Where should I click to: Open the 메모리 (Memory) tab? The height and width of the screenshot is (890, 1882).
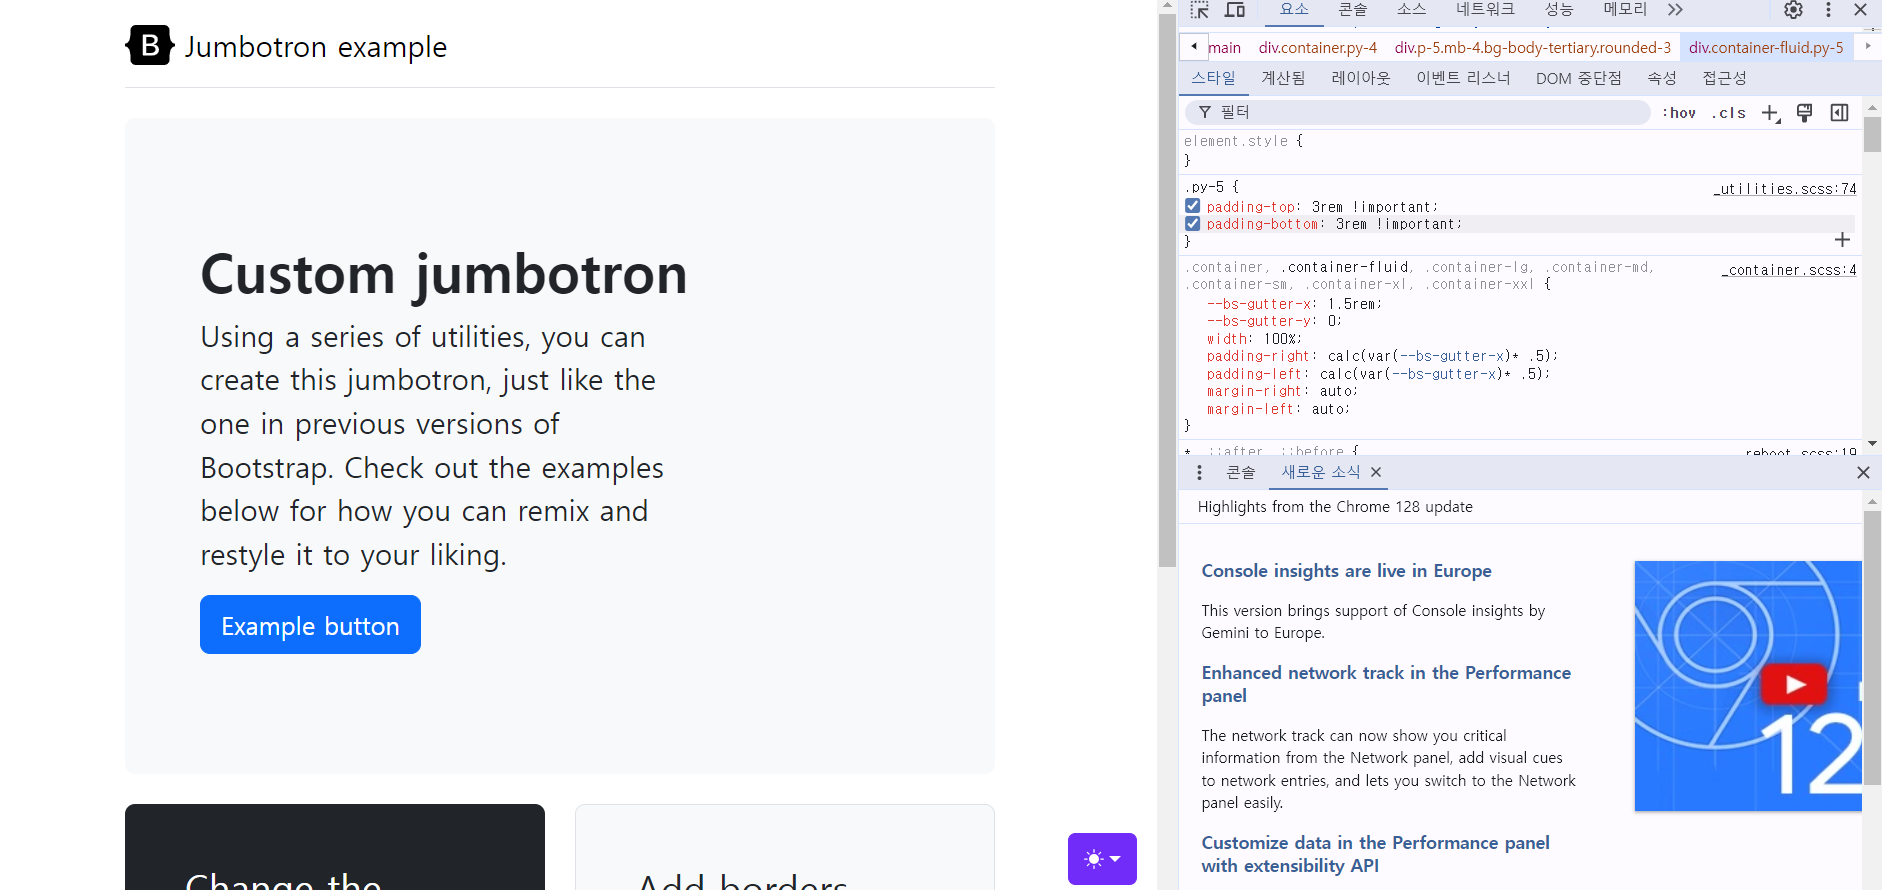click(1625, 10)
